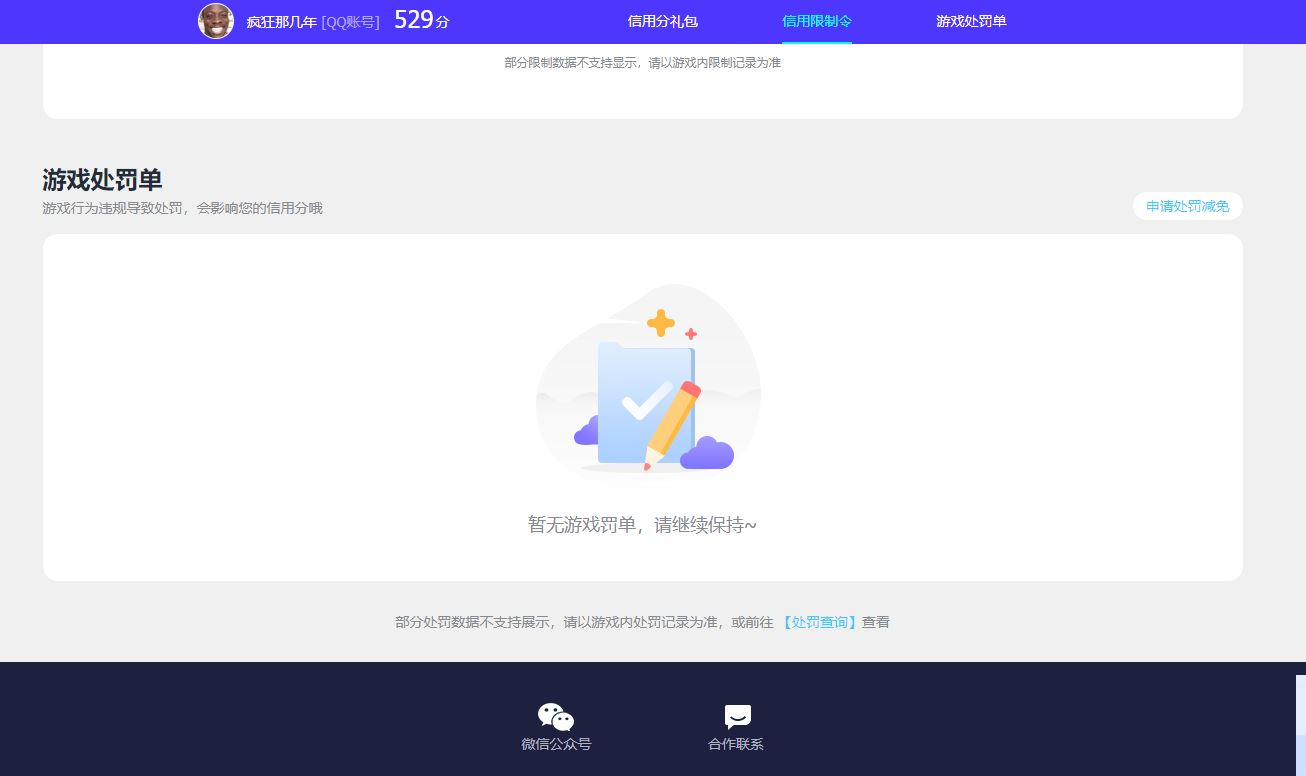Click the WeChat 微信公众号 icon

coord(556,716)
